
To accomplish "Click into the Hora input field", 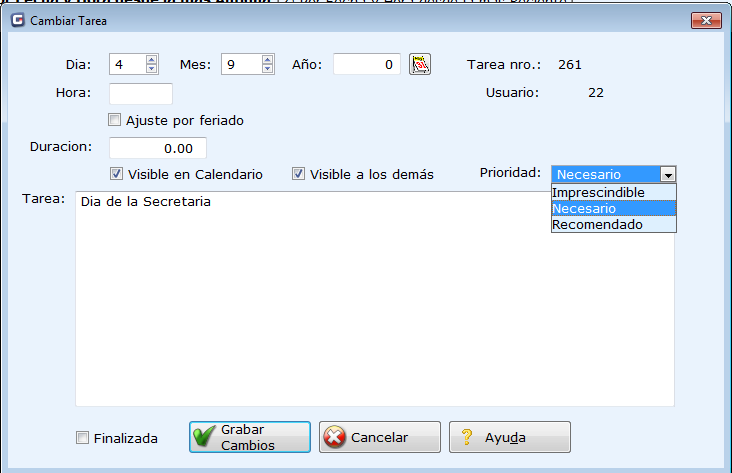I will click(140, 94).
